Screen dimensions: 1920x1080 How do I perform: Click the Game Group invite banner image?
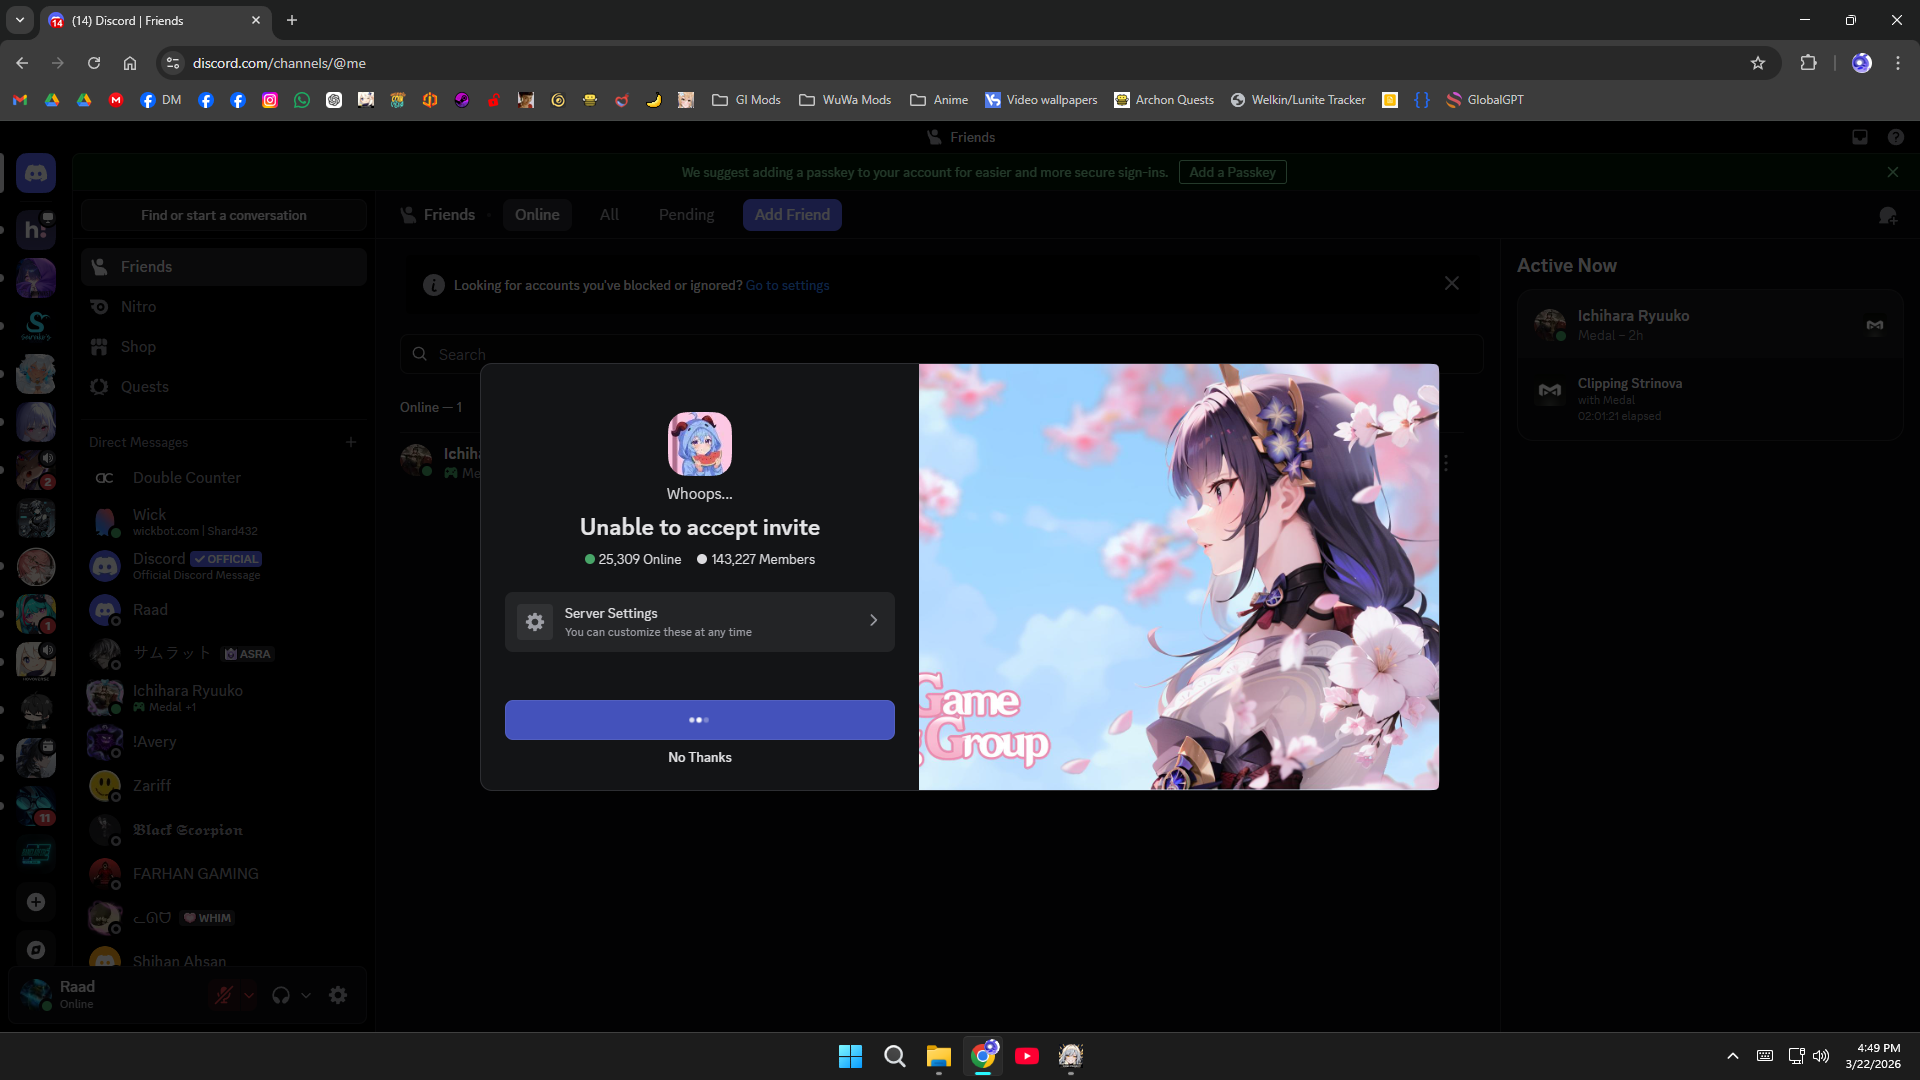(x=1179, y=577)
